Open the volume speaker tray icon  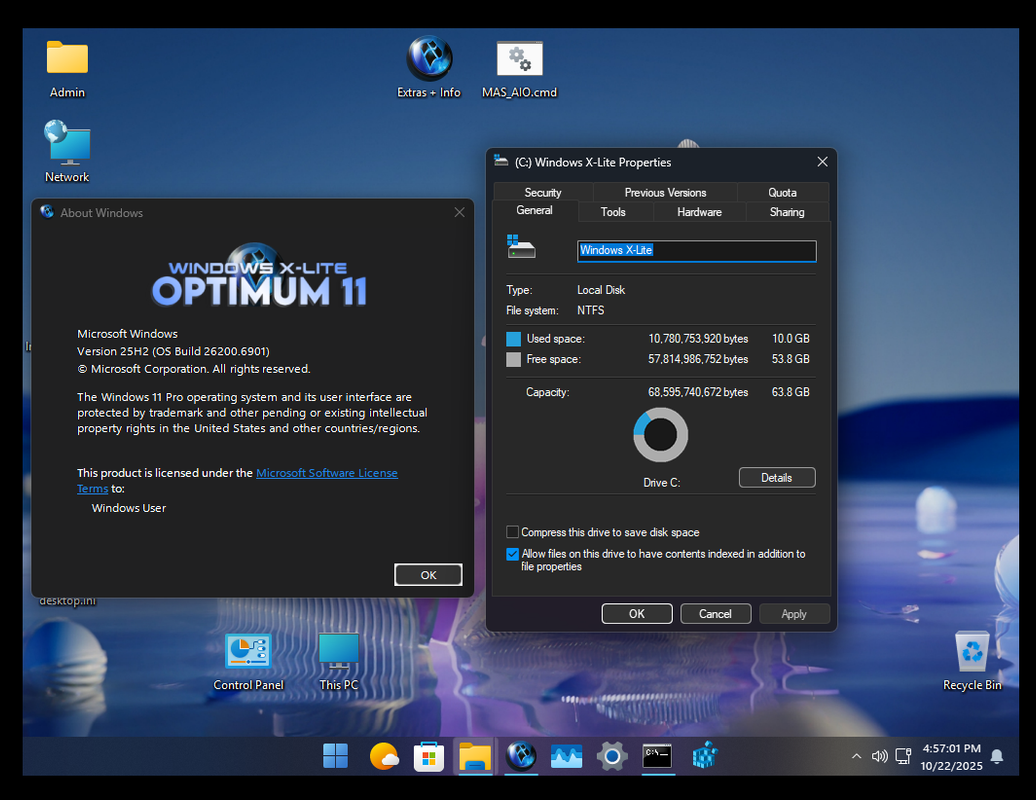[879, 756]
